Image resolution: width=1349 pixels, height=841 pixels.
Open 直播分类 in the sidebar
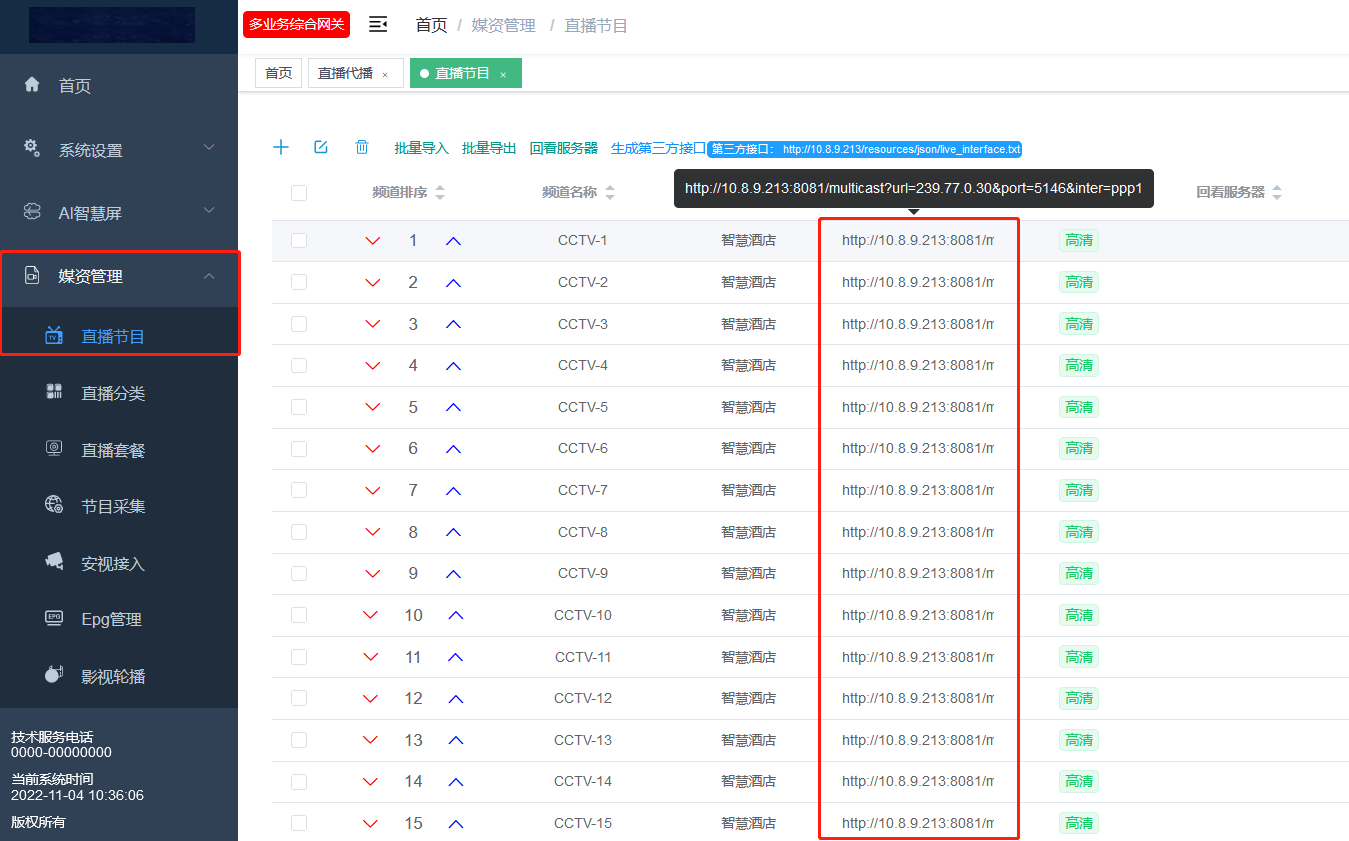113,393
